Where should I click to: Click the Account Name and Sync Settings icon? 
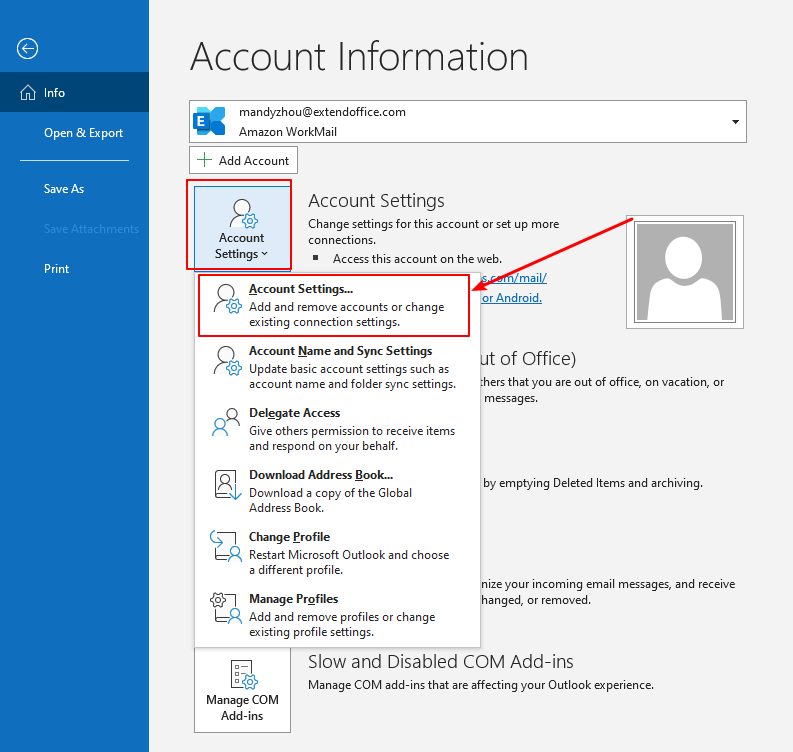coord(227,361)
